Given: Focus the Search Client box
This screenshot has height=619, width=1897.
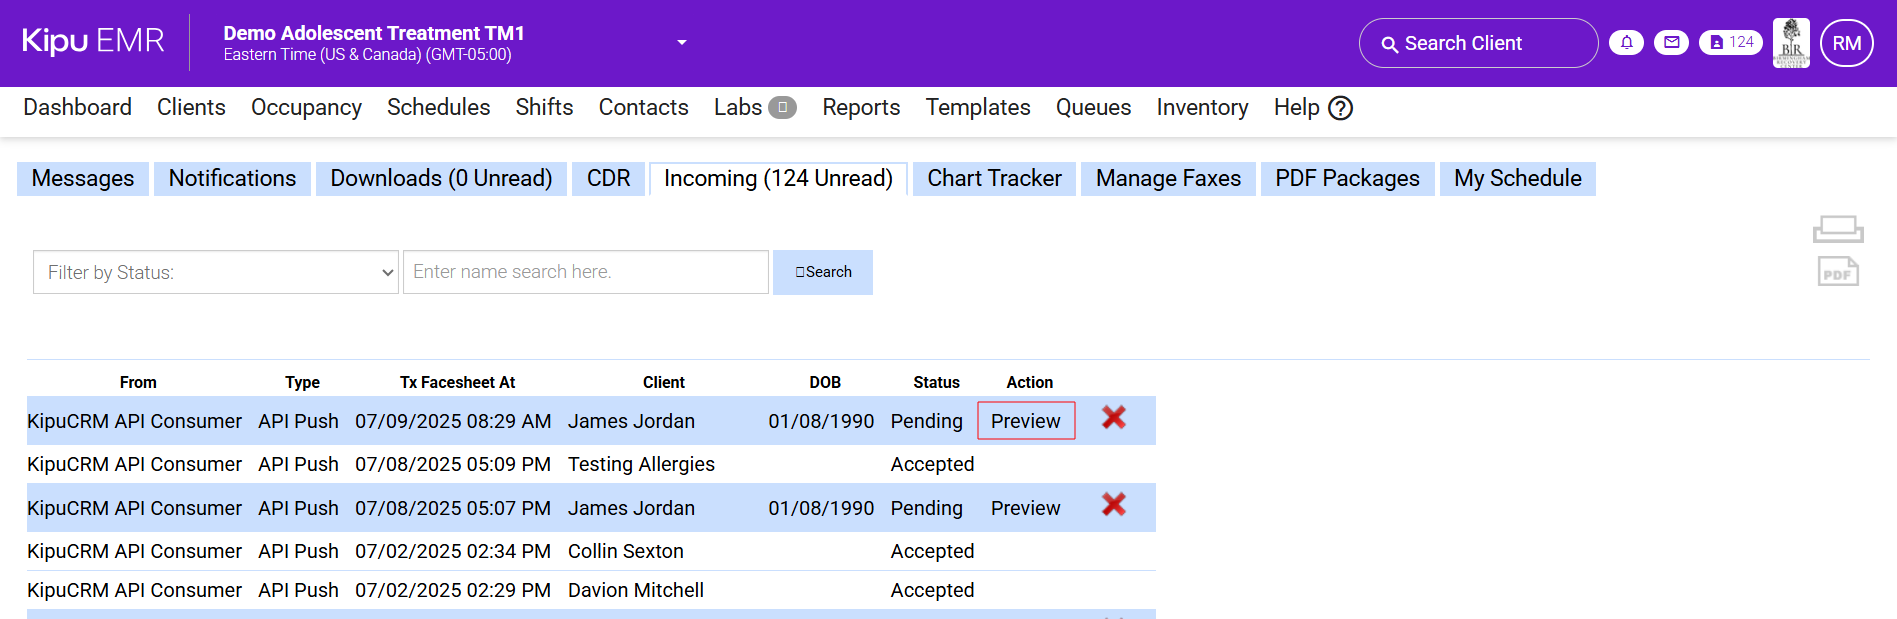Looking at the screenshot, I should click(1478, 43).
